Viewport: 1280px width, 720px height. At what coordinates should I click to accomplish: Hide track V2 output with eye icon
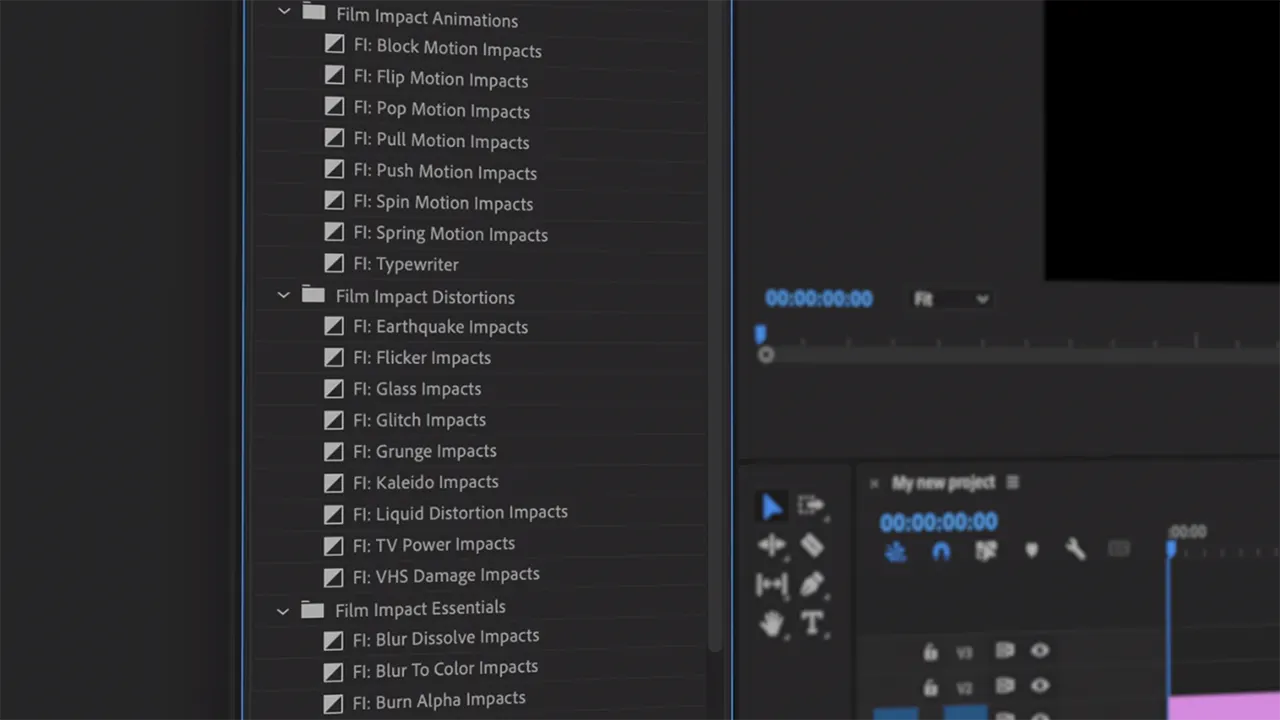point(1040,685)
